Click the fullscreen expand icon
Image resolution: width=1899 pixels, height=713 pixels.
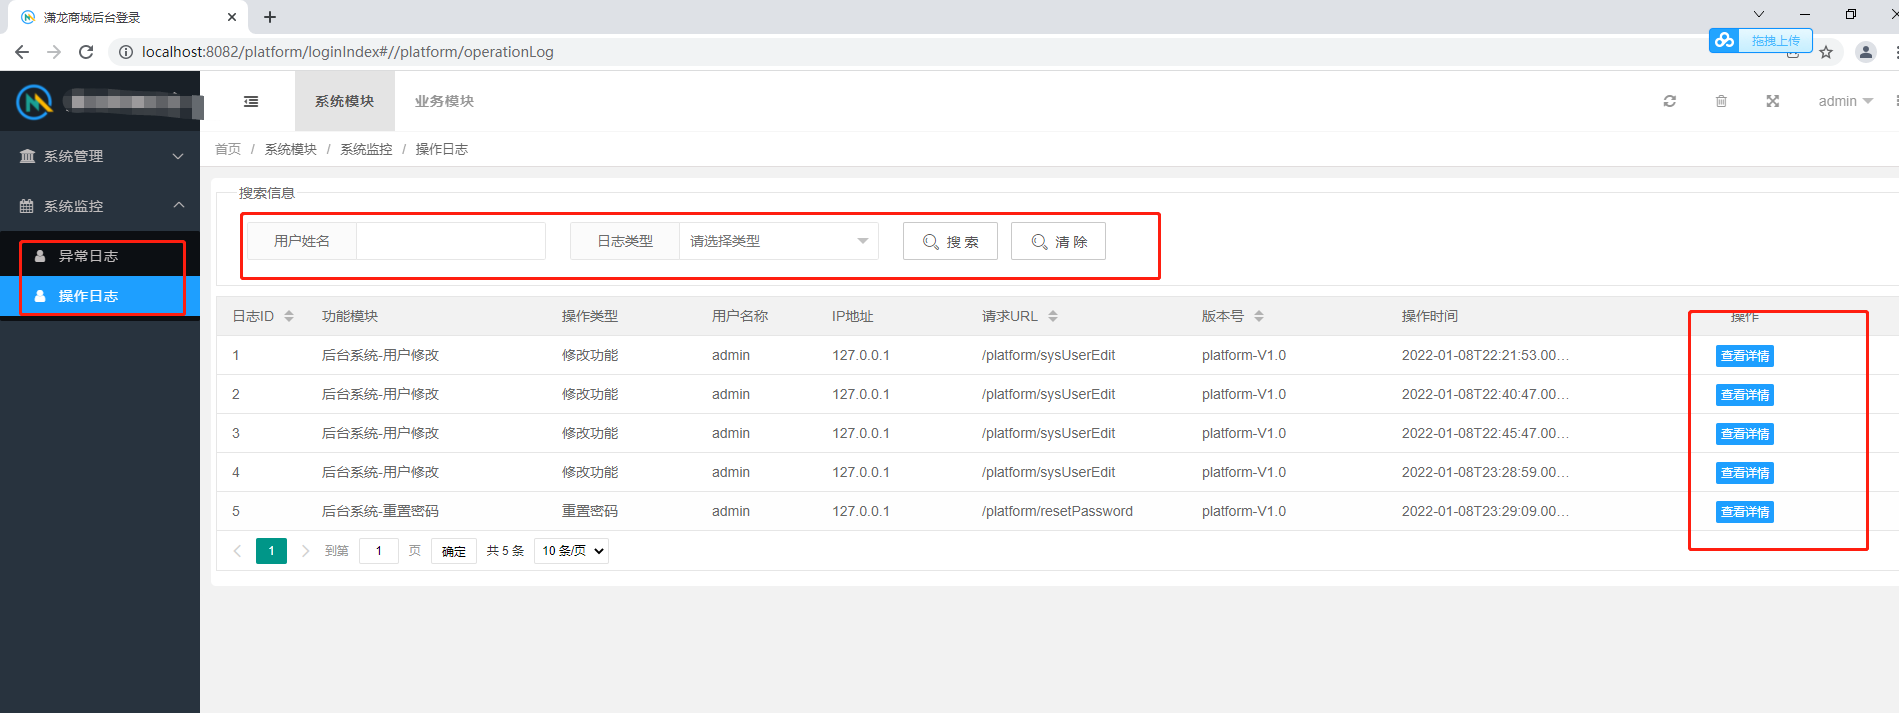pos(1772,101)
